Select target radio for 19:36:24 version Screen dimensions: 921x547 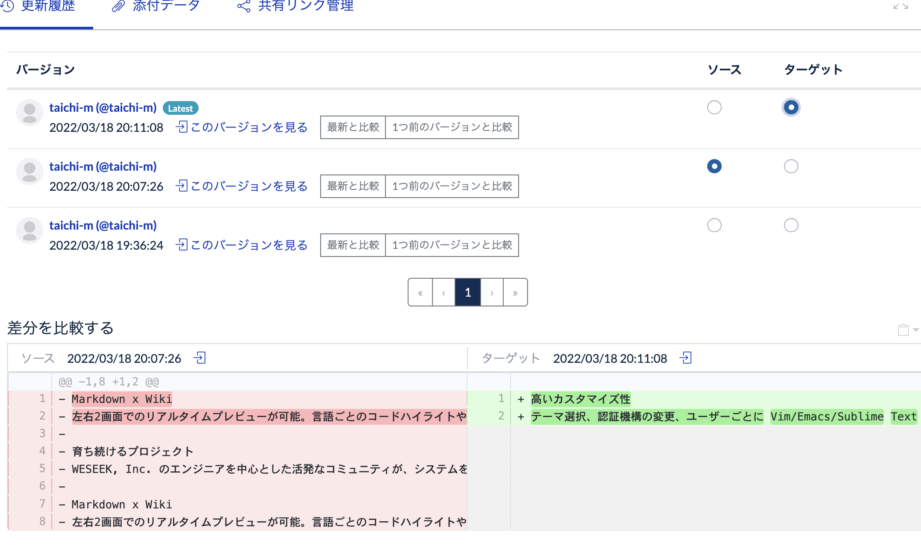[791, 225]
